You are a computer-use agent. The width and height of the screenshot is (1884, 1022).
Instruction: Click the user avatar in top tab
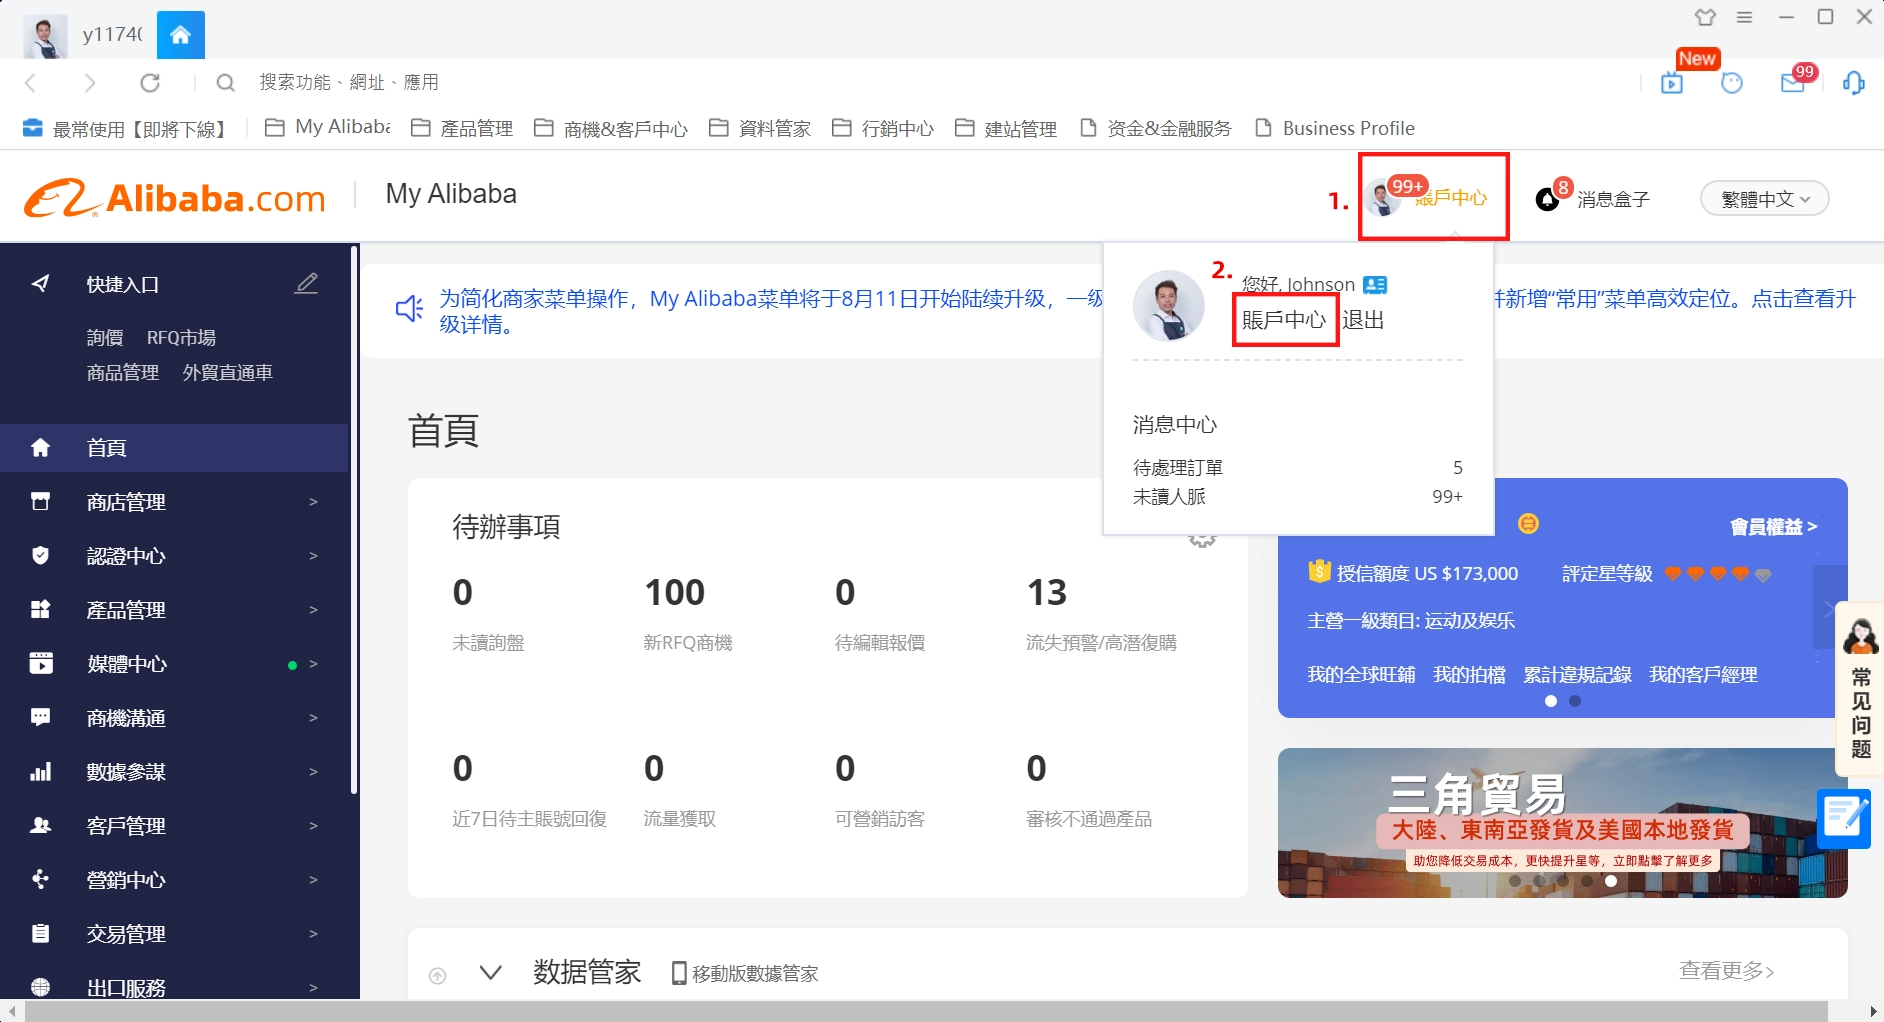(x=45, y=37)
